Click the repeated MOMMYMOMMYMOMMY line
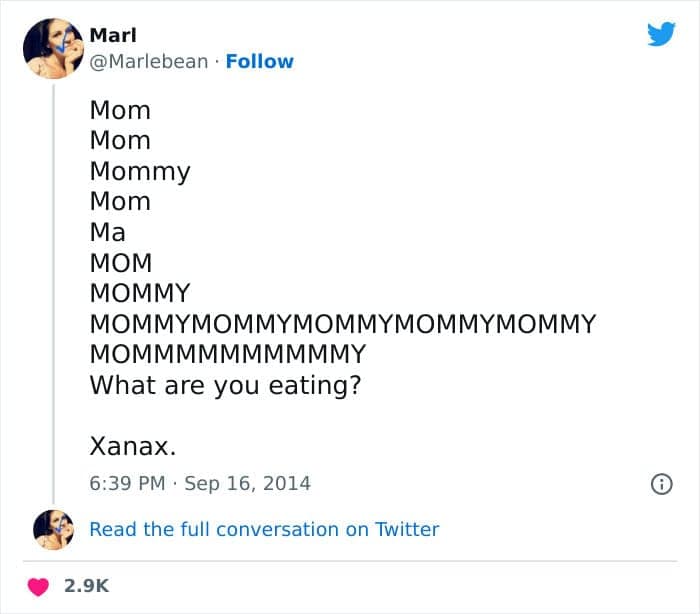This screenshot has width=700, height=614. click(x=342, y=324)
